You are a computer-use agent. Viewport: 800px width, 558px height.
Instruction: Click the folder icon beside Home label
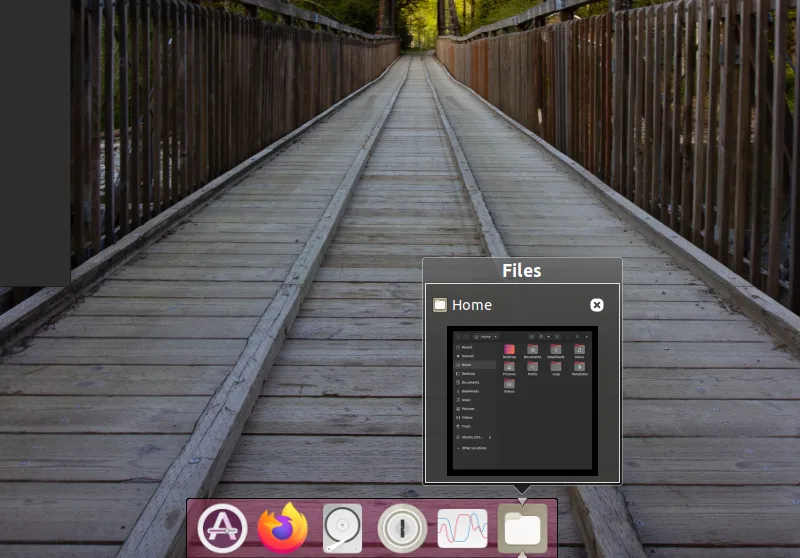(x=440, y=305)
